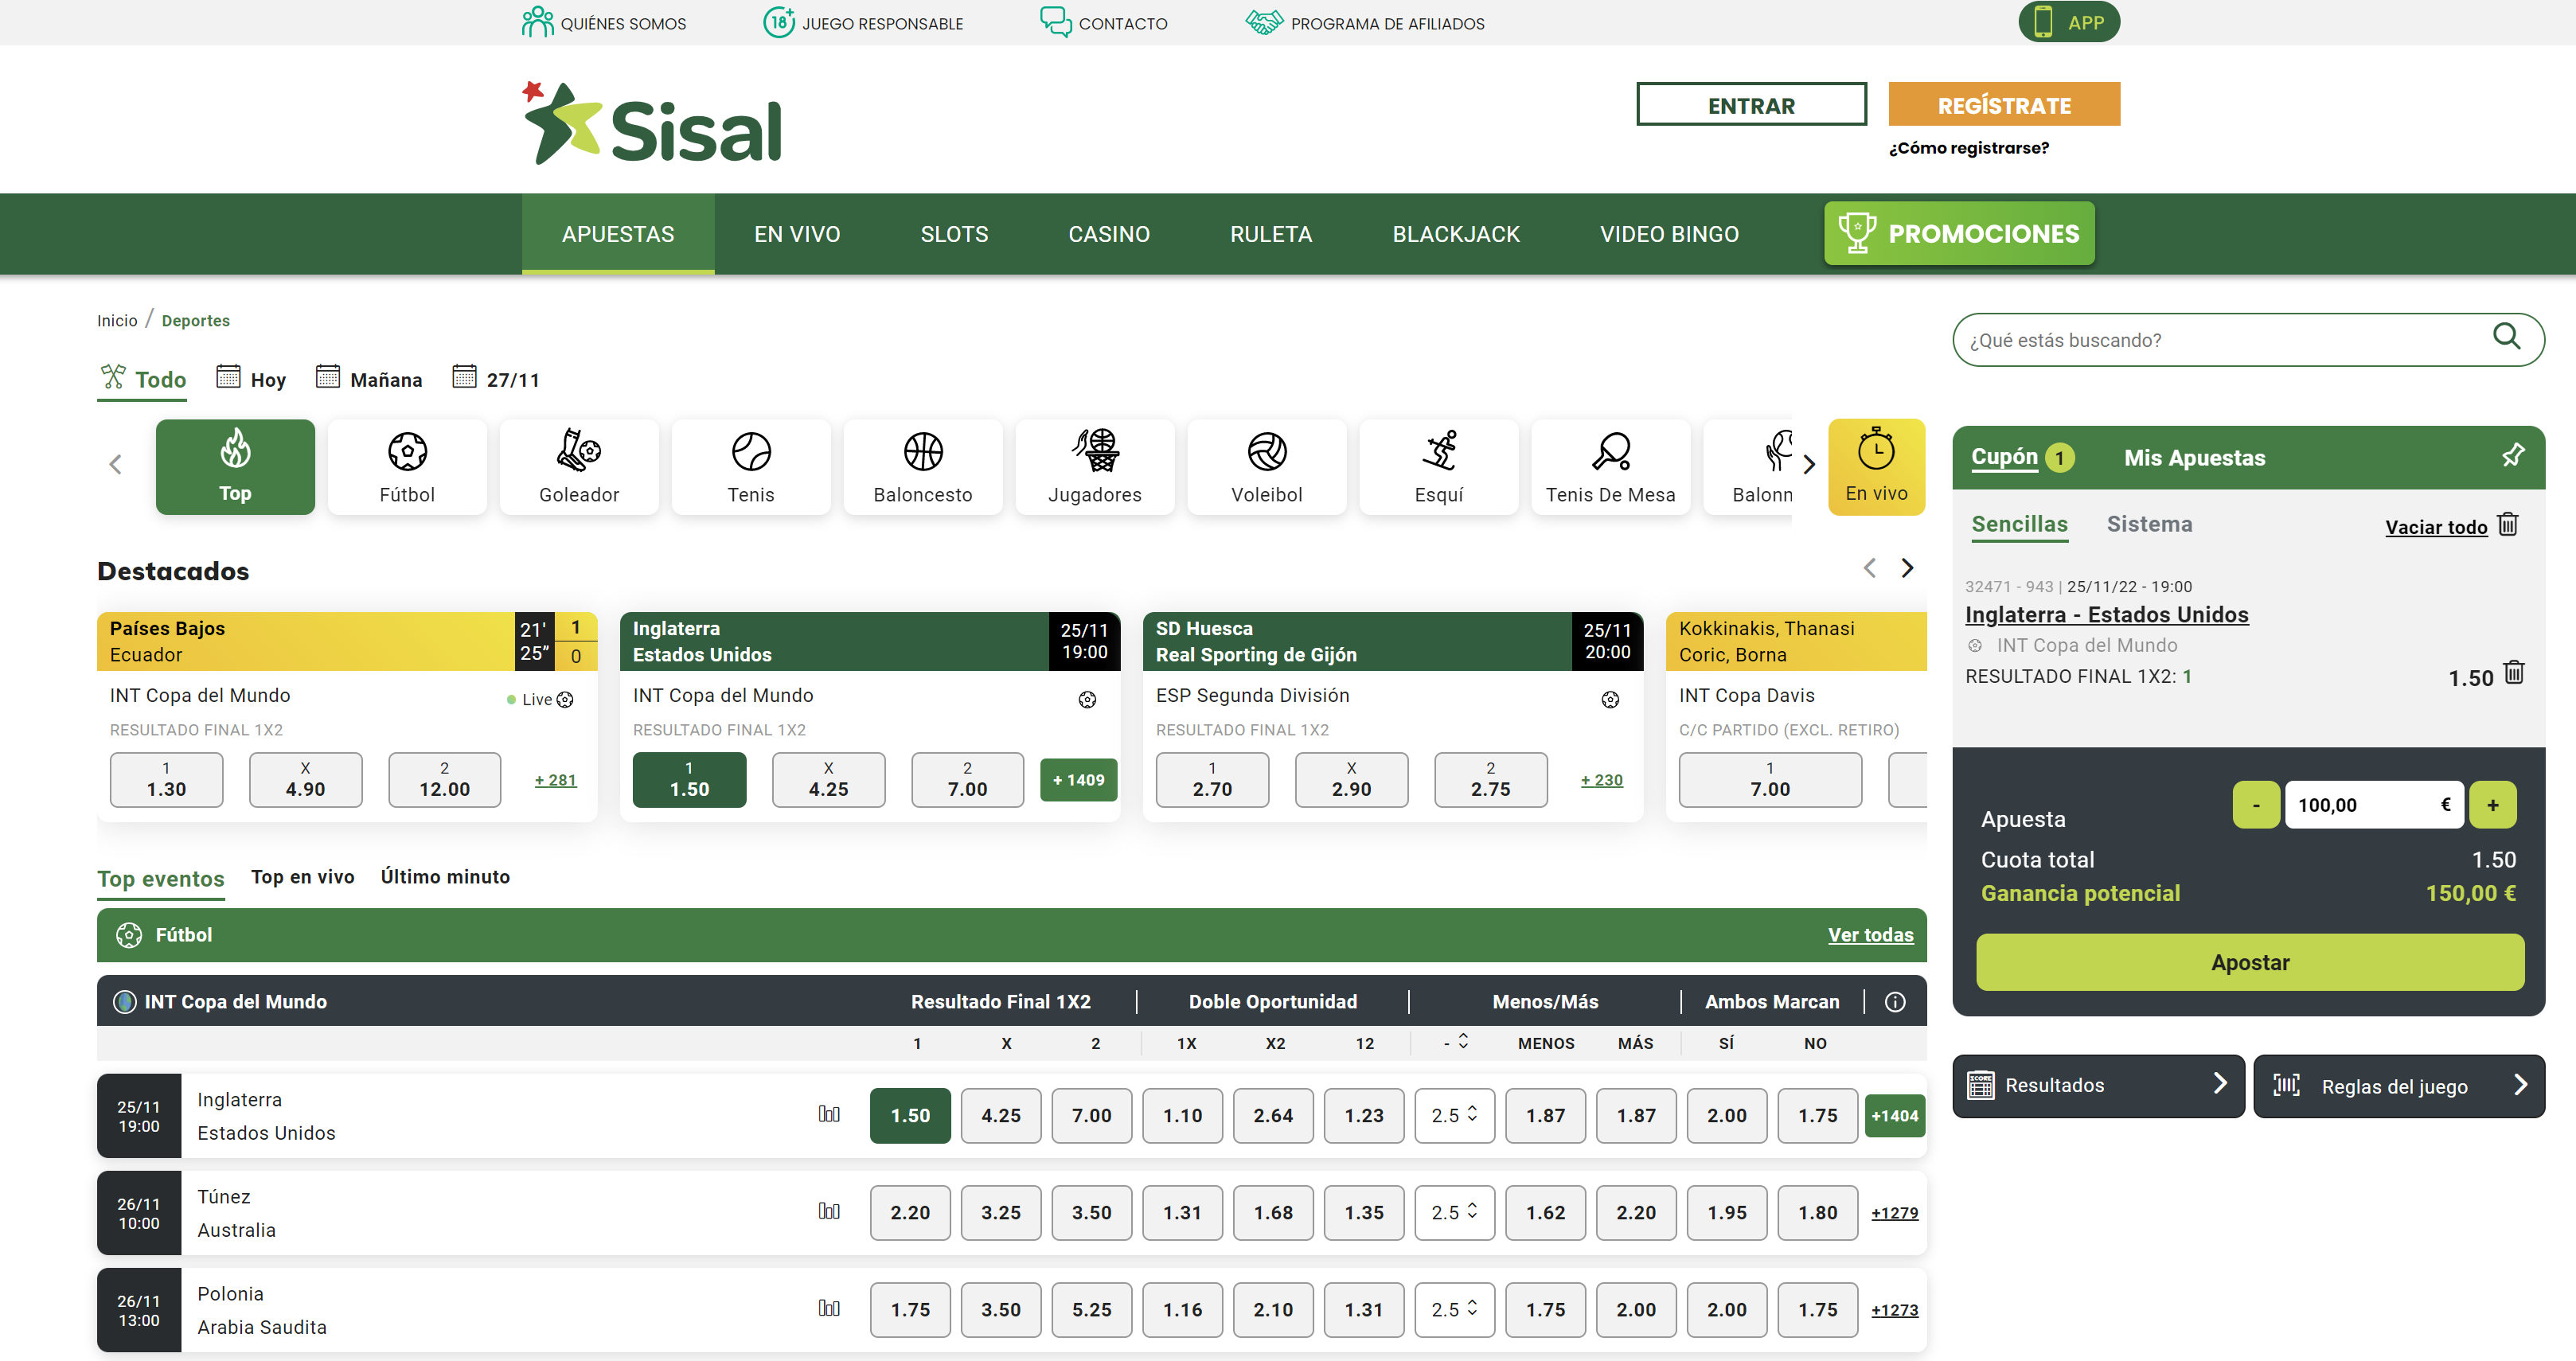Increase stake with plus button
The image size is (2576, 1361).
2492,805
